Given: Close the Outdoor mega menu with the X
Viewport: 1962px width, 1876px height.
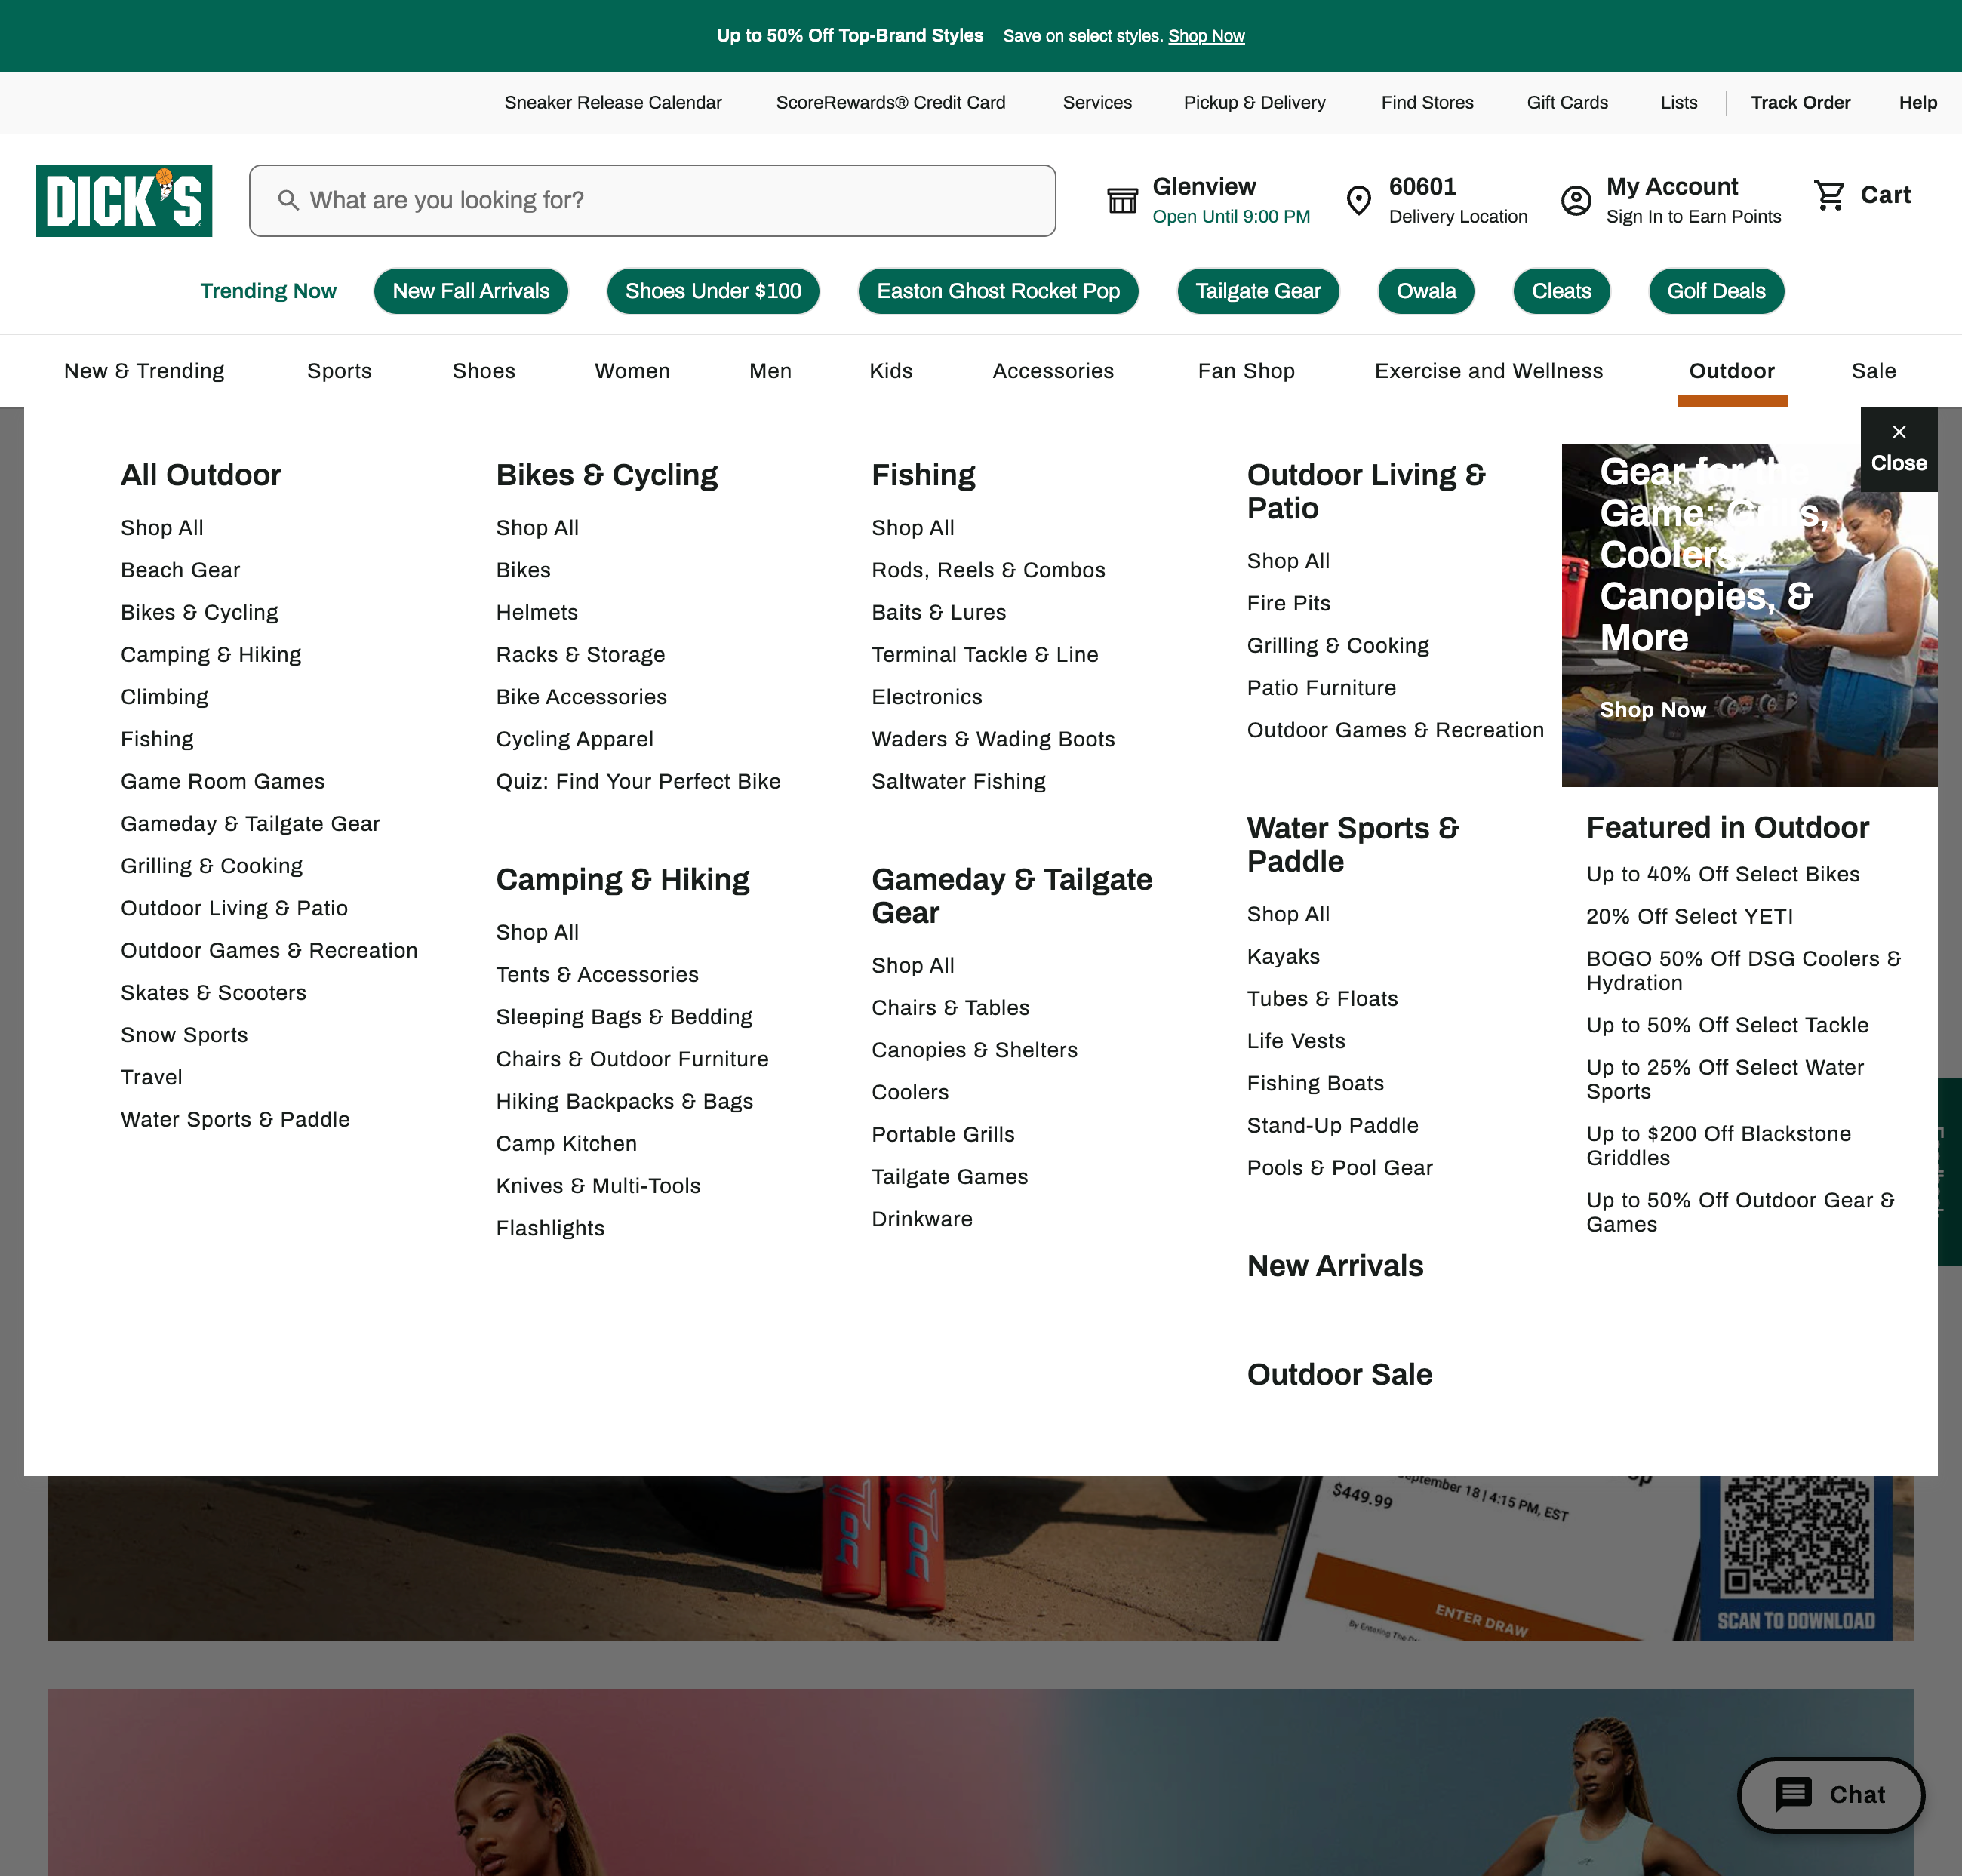Looking at the screenshot, I should pos(1899,432).
